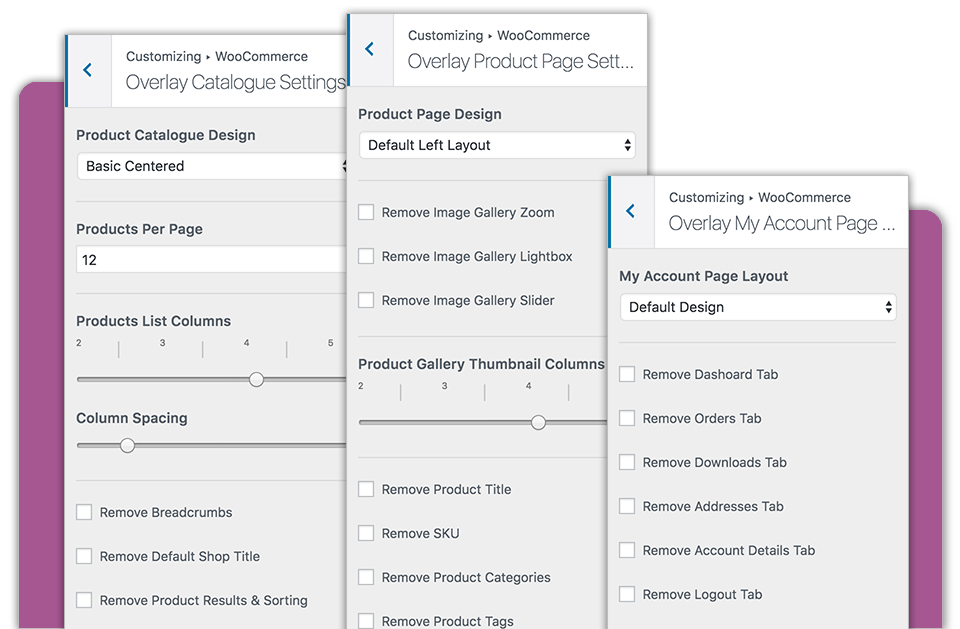960x629 pixels.
Task: Tick the Remove SKU checkbox
Action: [x=367, y=533]
